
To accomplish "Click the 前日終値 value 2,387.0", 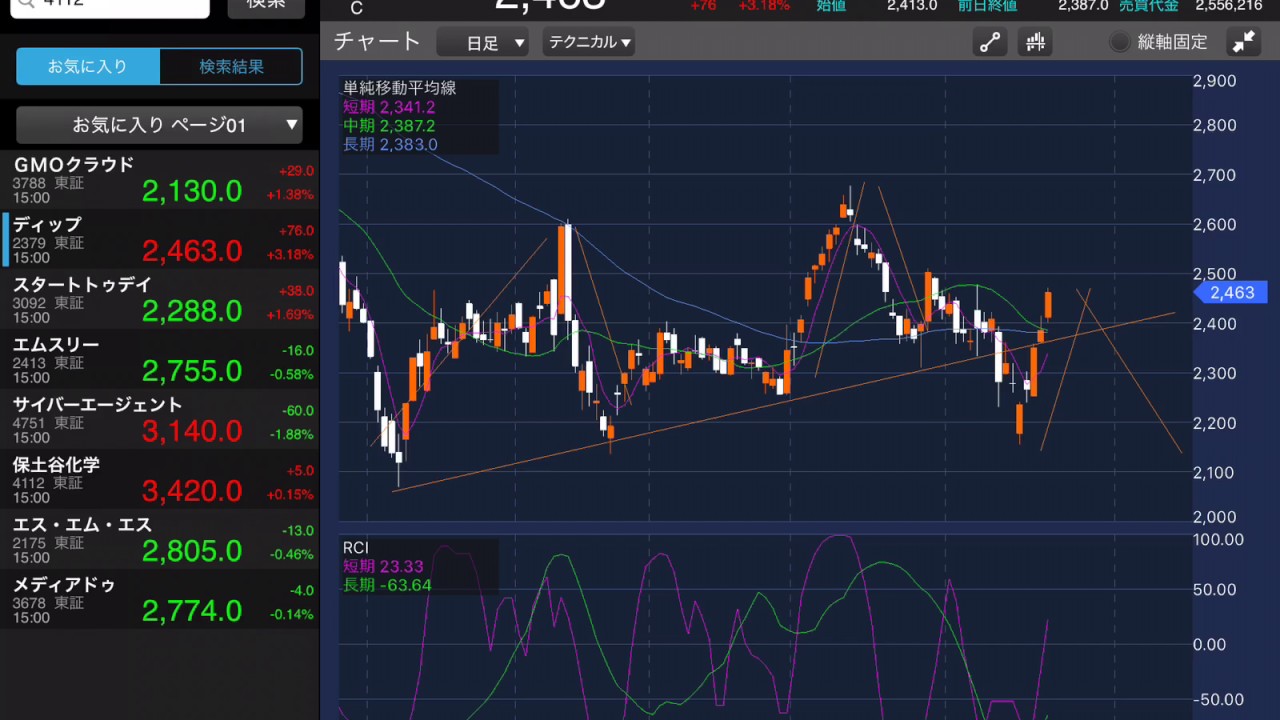I will click(1083, 5).
